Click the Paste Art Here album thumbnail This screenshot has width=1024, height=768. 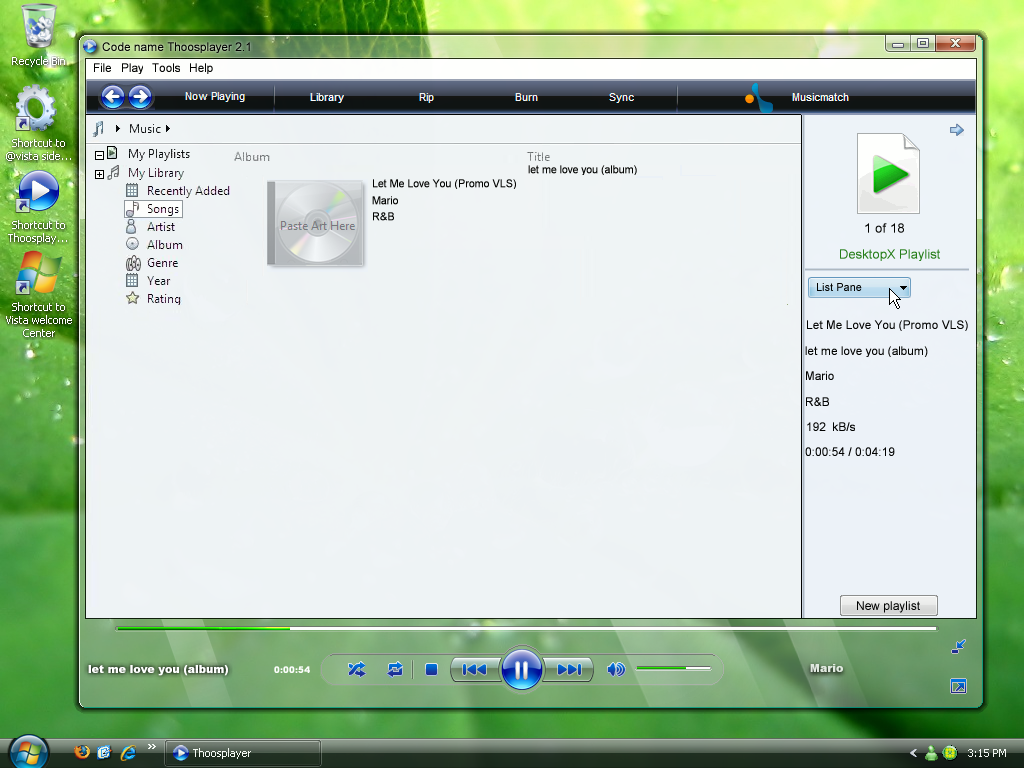(315, 224)
